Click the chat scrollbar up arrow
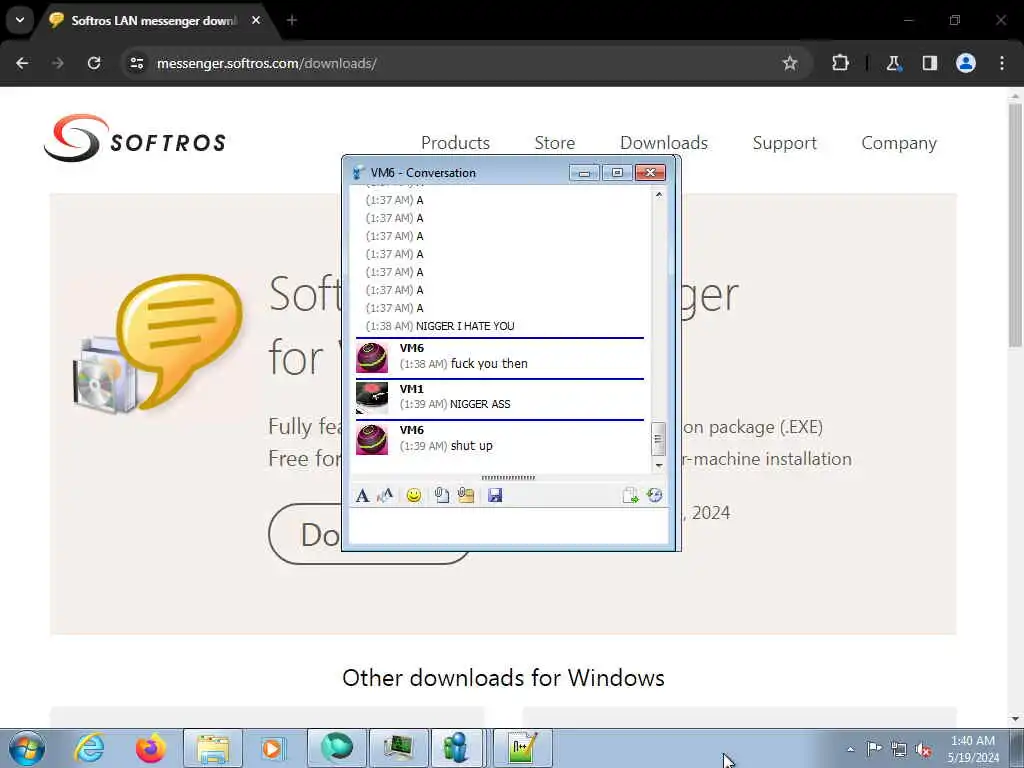 click(658, 195)
